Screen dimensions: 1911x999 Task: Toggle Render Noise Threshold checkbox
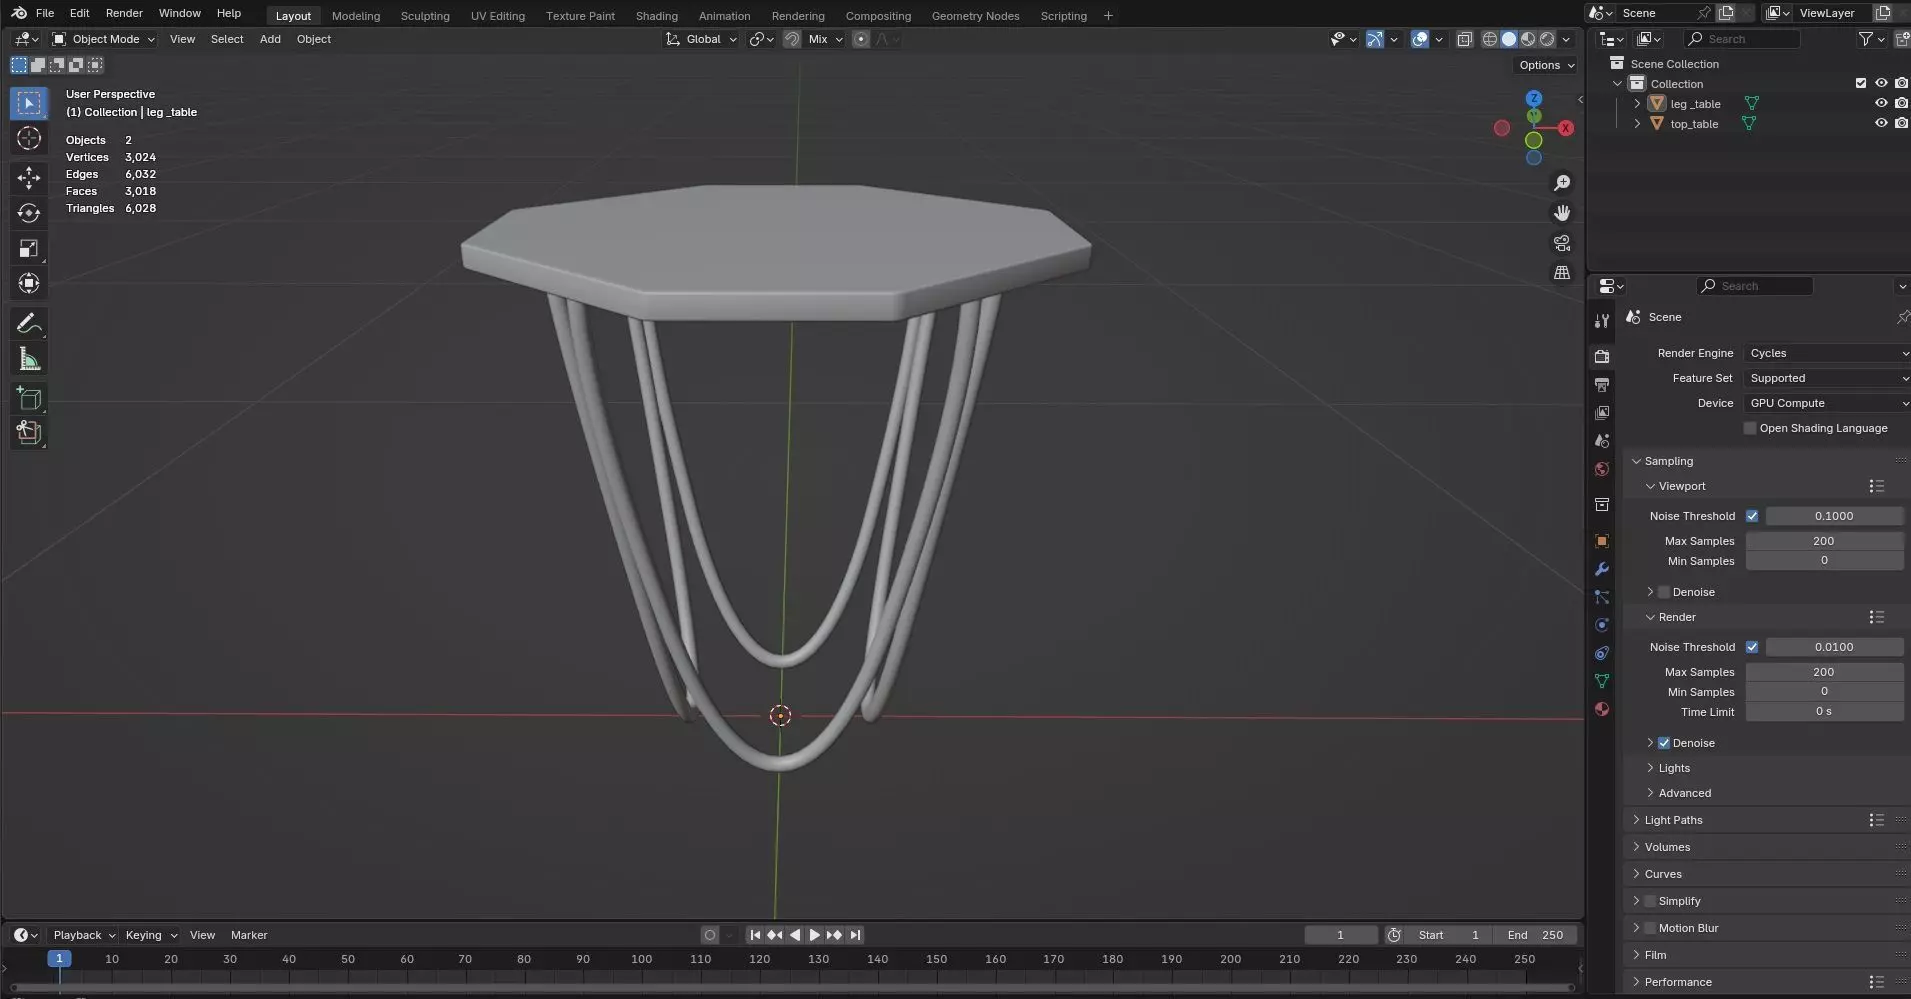[x=1752, y=647]
